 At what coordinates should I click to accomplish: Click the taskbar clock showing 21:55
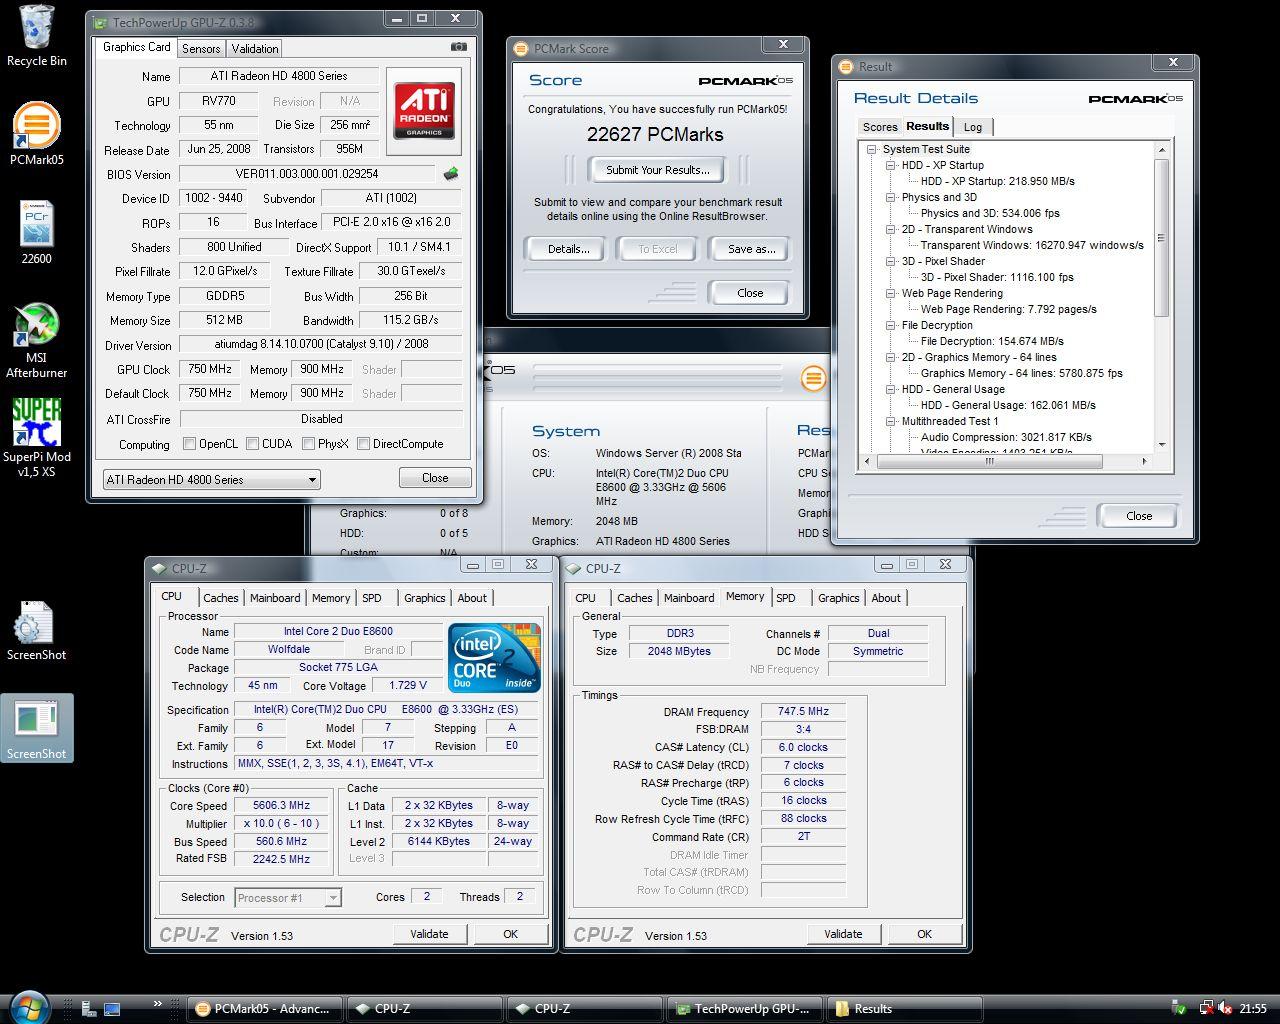click(1252, 1008)
